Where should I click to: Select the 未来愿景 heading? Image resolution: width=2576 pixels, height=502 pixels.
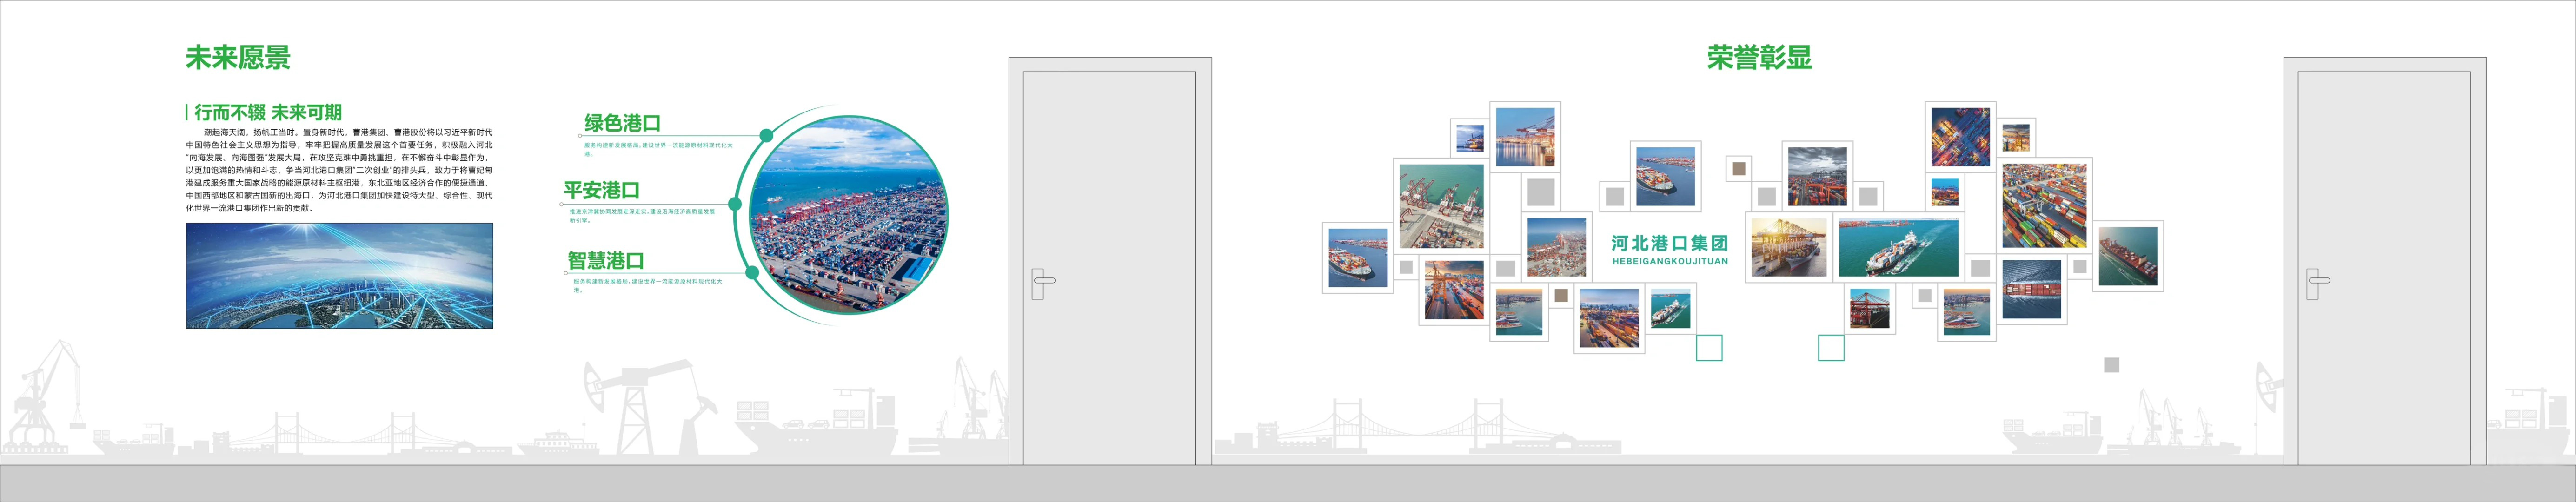(238, 58)
